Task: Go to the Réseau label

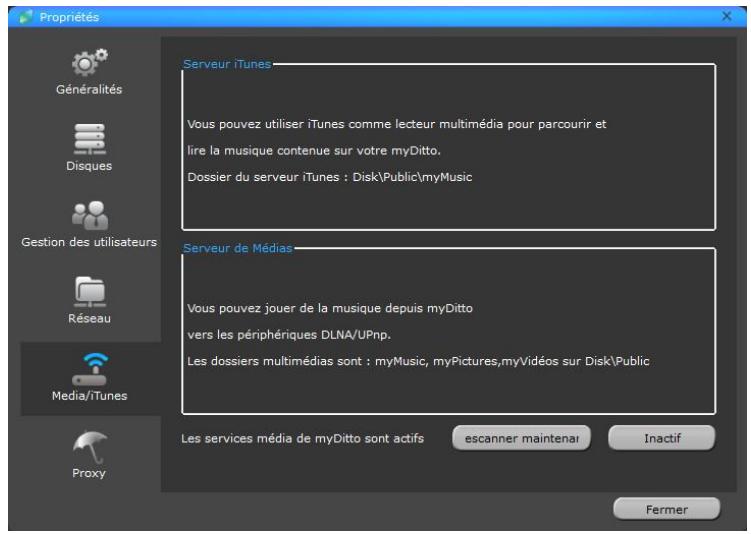Action: [90, 318]
